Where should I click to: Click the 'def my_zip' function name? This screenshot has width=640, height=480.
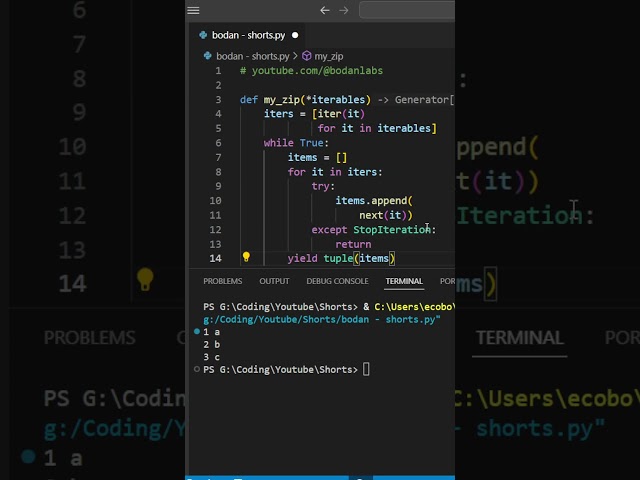[x=282, y=100]
